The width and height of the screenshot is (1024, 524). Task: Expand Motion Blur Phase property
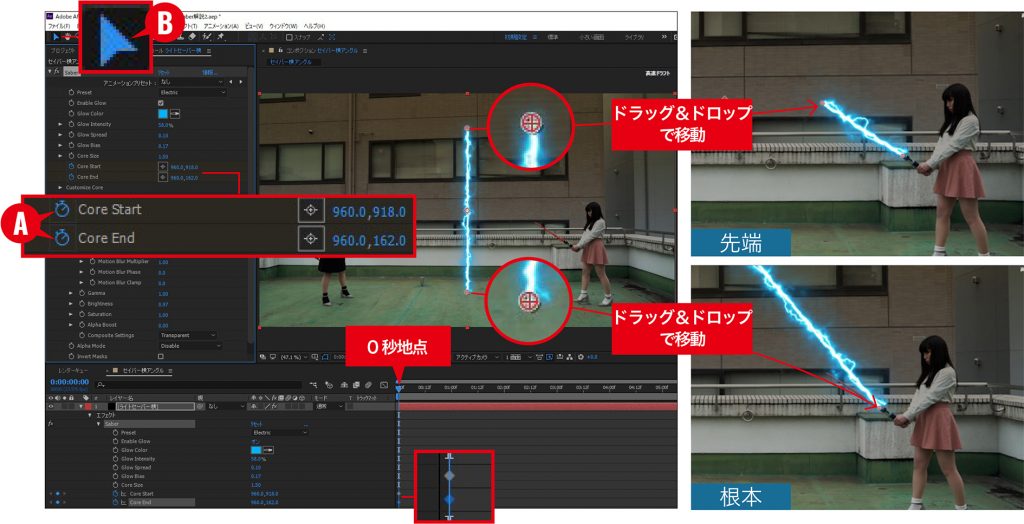pos(82,272)
